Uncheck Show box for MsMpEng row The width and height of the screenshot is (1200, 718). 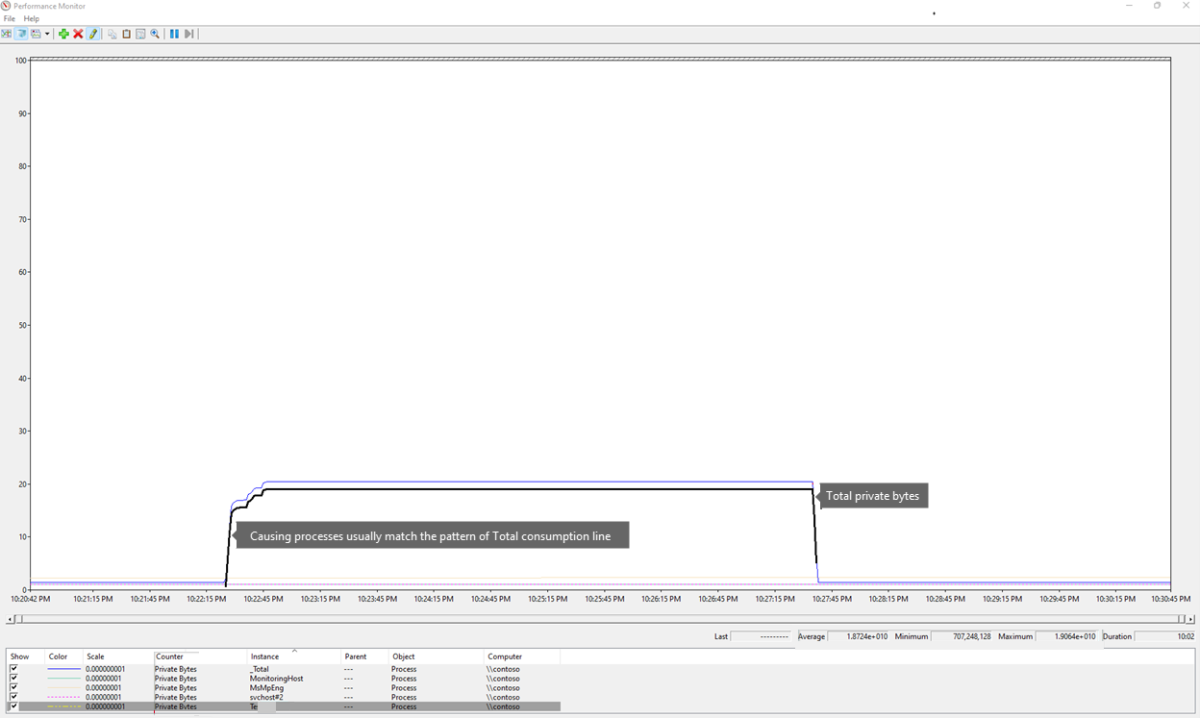tap(13, 688)
